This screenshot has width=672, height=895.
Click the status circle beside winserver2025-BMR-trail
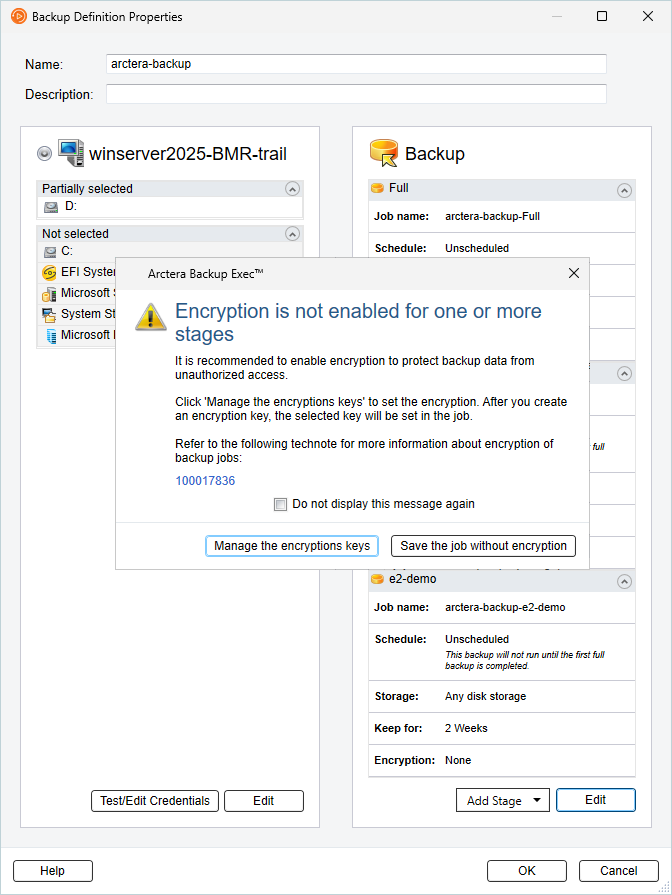(45, 154)
